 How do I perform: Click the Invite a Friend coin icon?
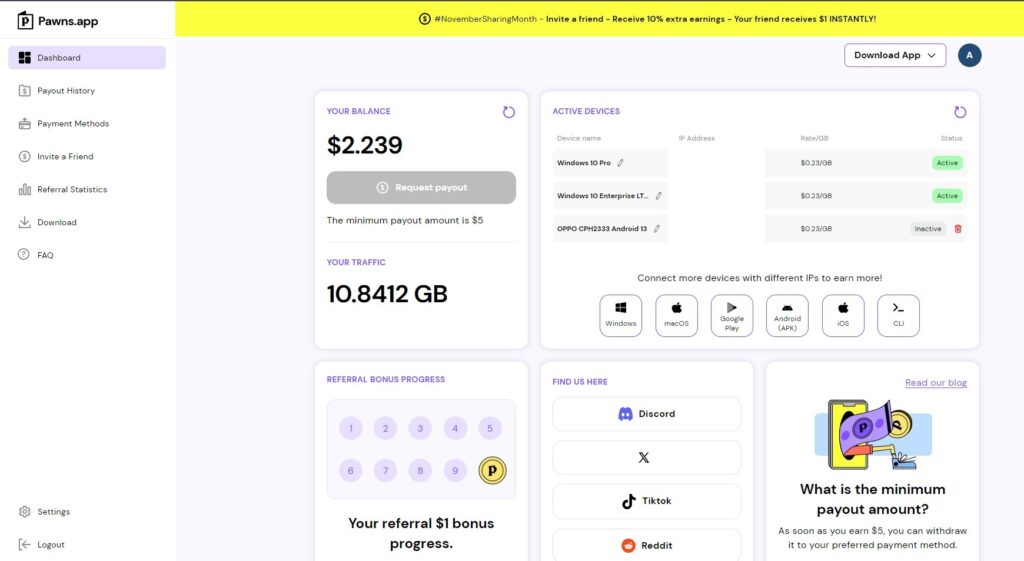(x=24, y=157)
